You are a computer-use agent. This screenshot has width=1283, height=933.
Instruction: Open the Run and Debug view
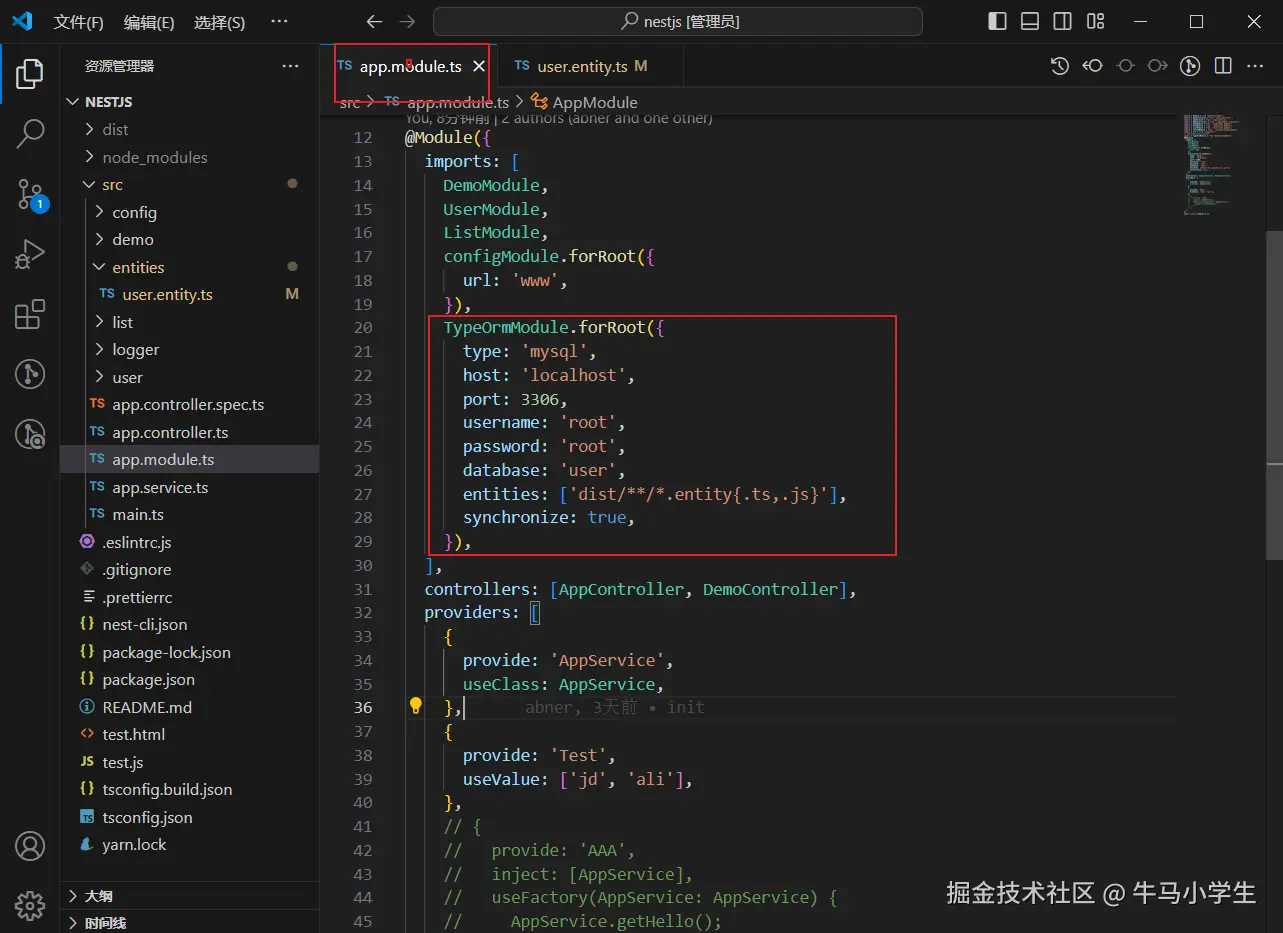click(x=30, y=255)
